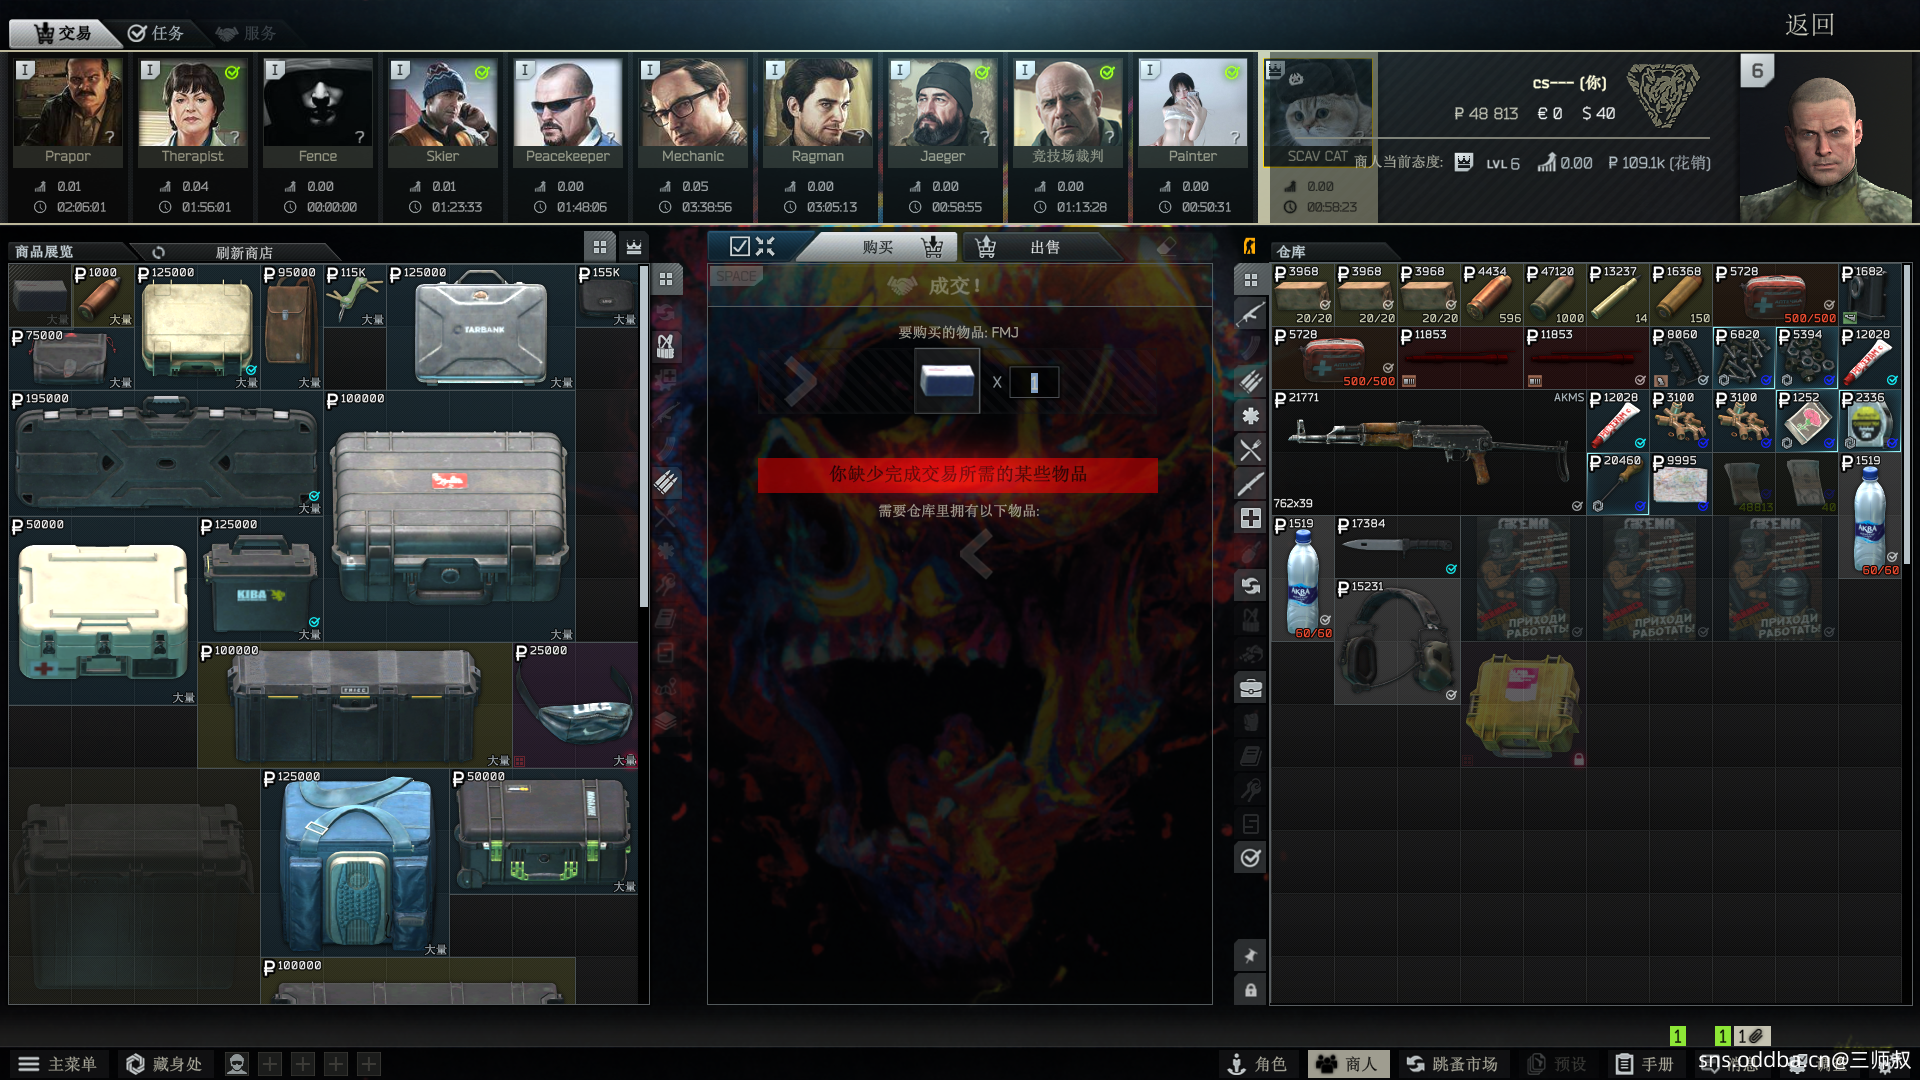This screenshot has width=1920, height=1080.
Task: Click the orange figure icon above stash
Action: pyautogui.click(x=1249, y=246)
